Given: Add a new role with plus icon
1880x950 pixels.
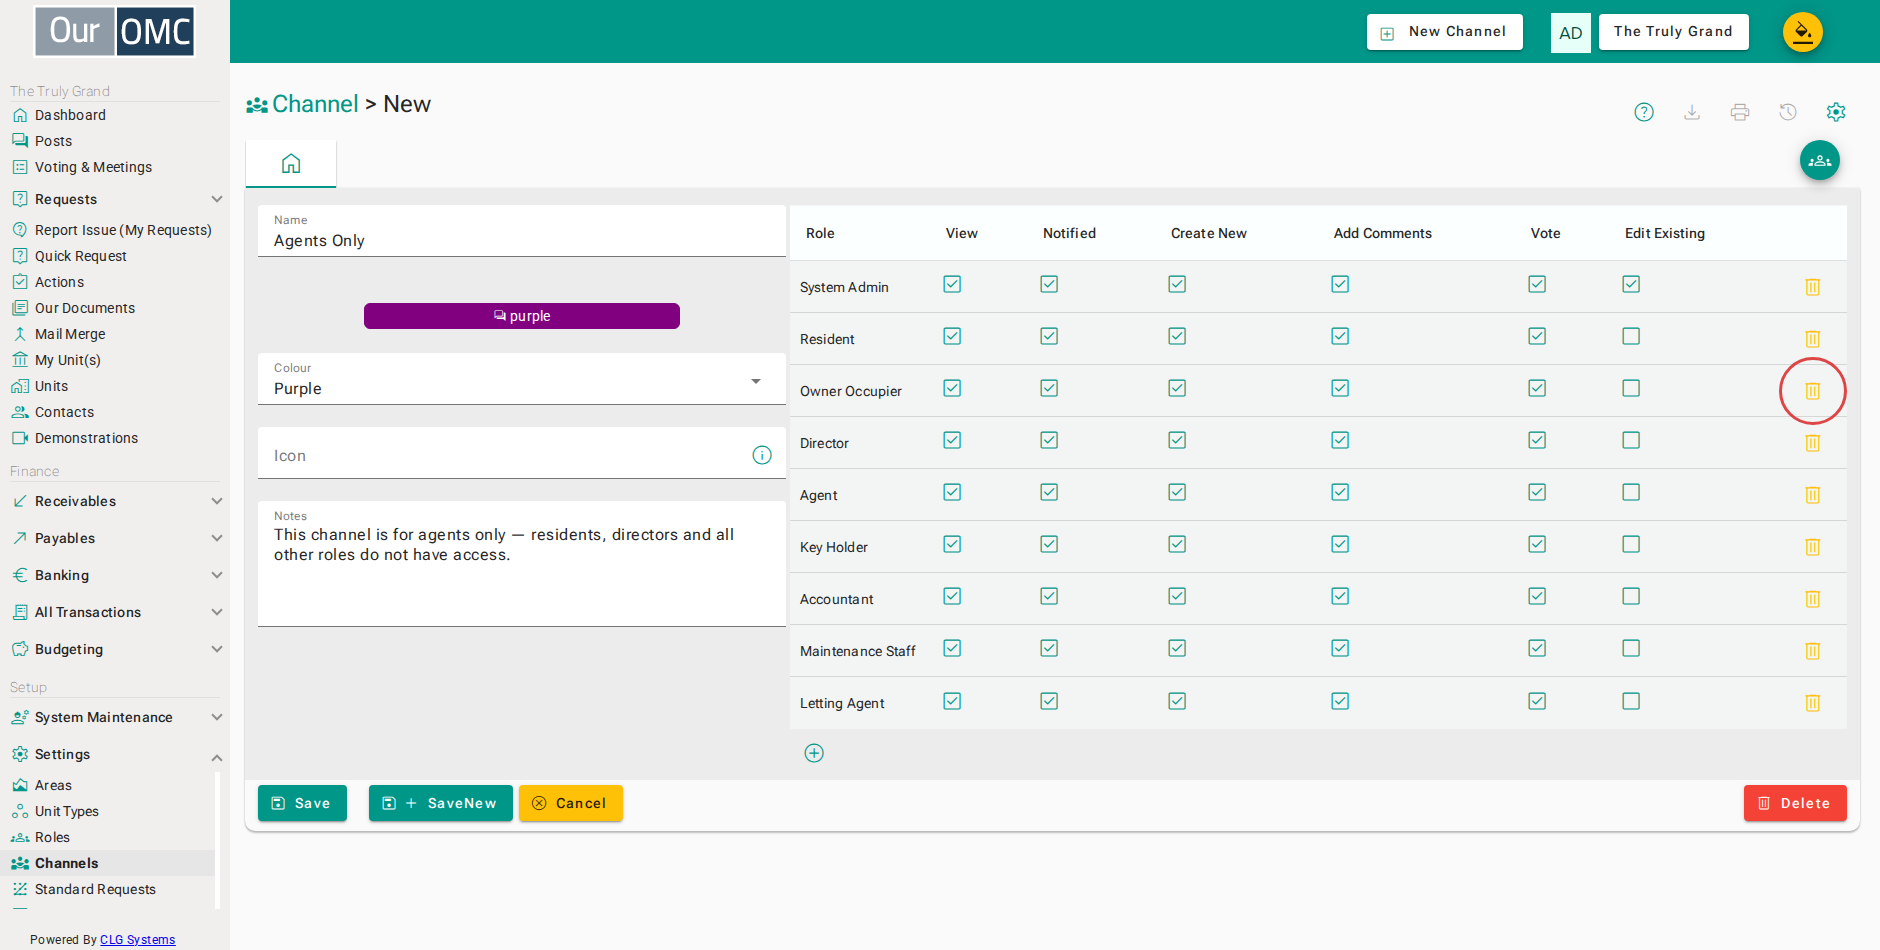Looking at the screenshot, I should [x=814, y=753].
